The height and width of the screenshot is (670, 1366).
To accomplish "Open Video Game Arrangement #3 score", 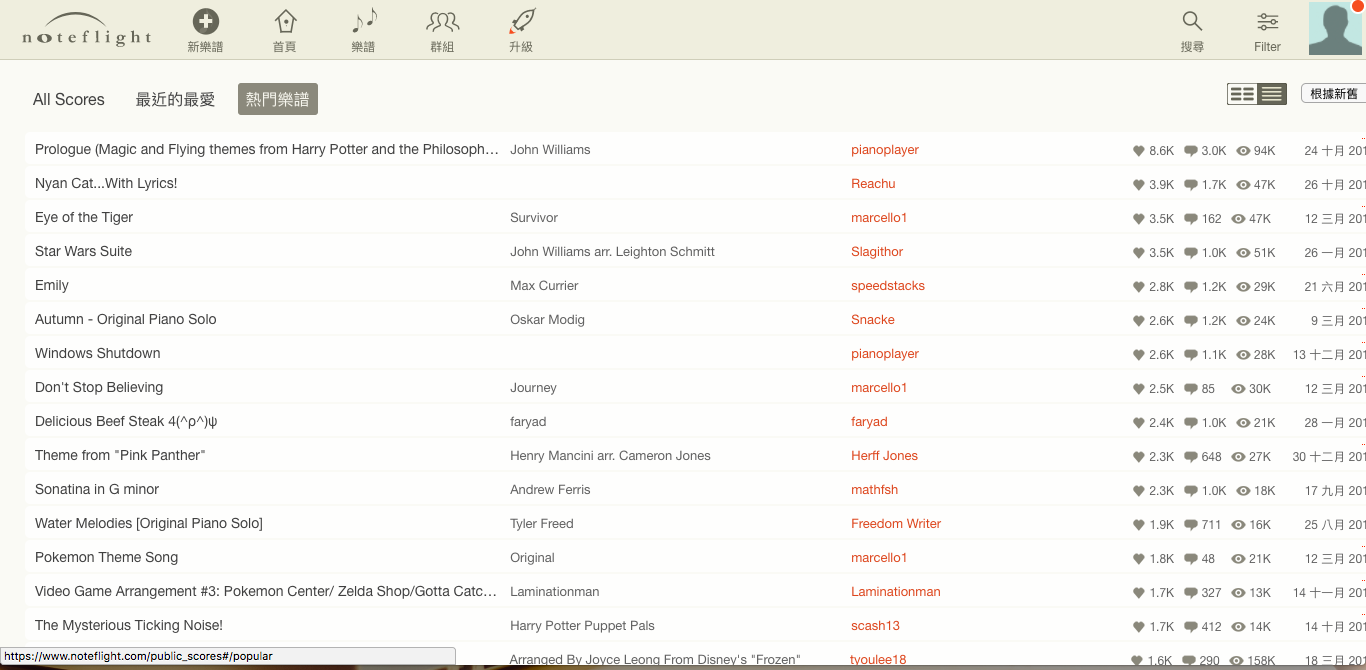I will (x=266, y=592).
